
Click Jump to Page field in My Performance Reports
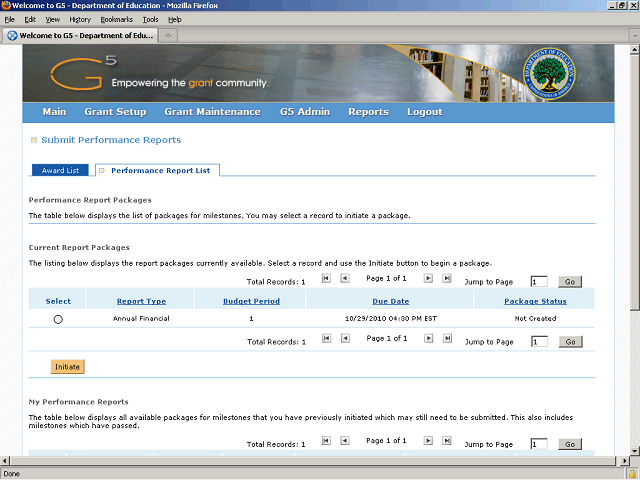point(539,444)
